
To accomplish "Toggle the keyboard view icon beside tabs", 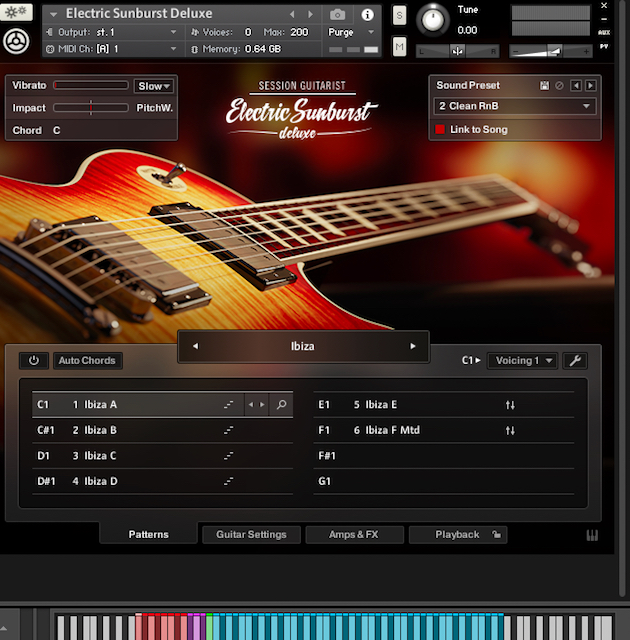I will (592, 535).
